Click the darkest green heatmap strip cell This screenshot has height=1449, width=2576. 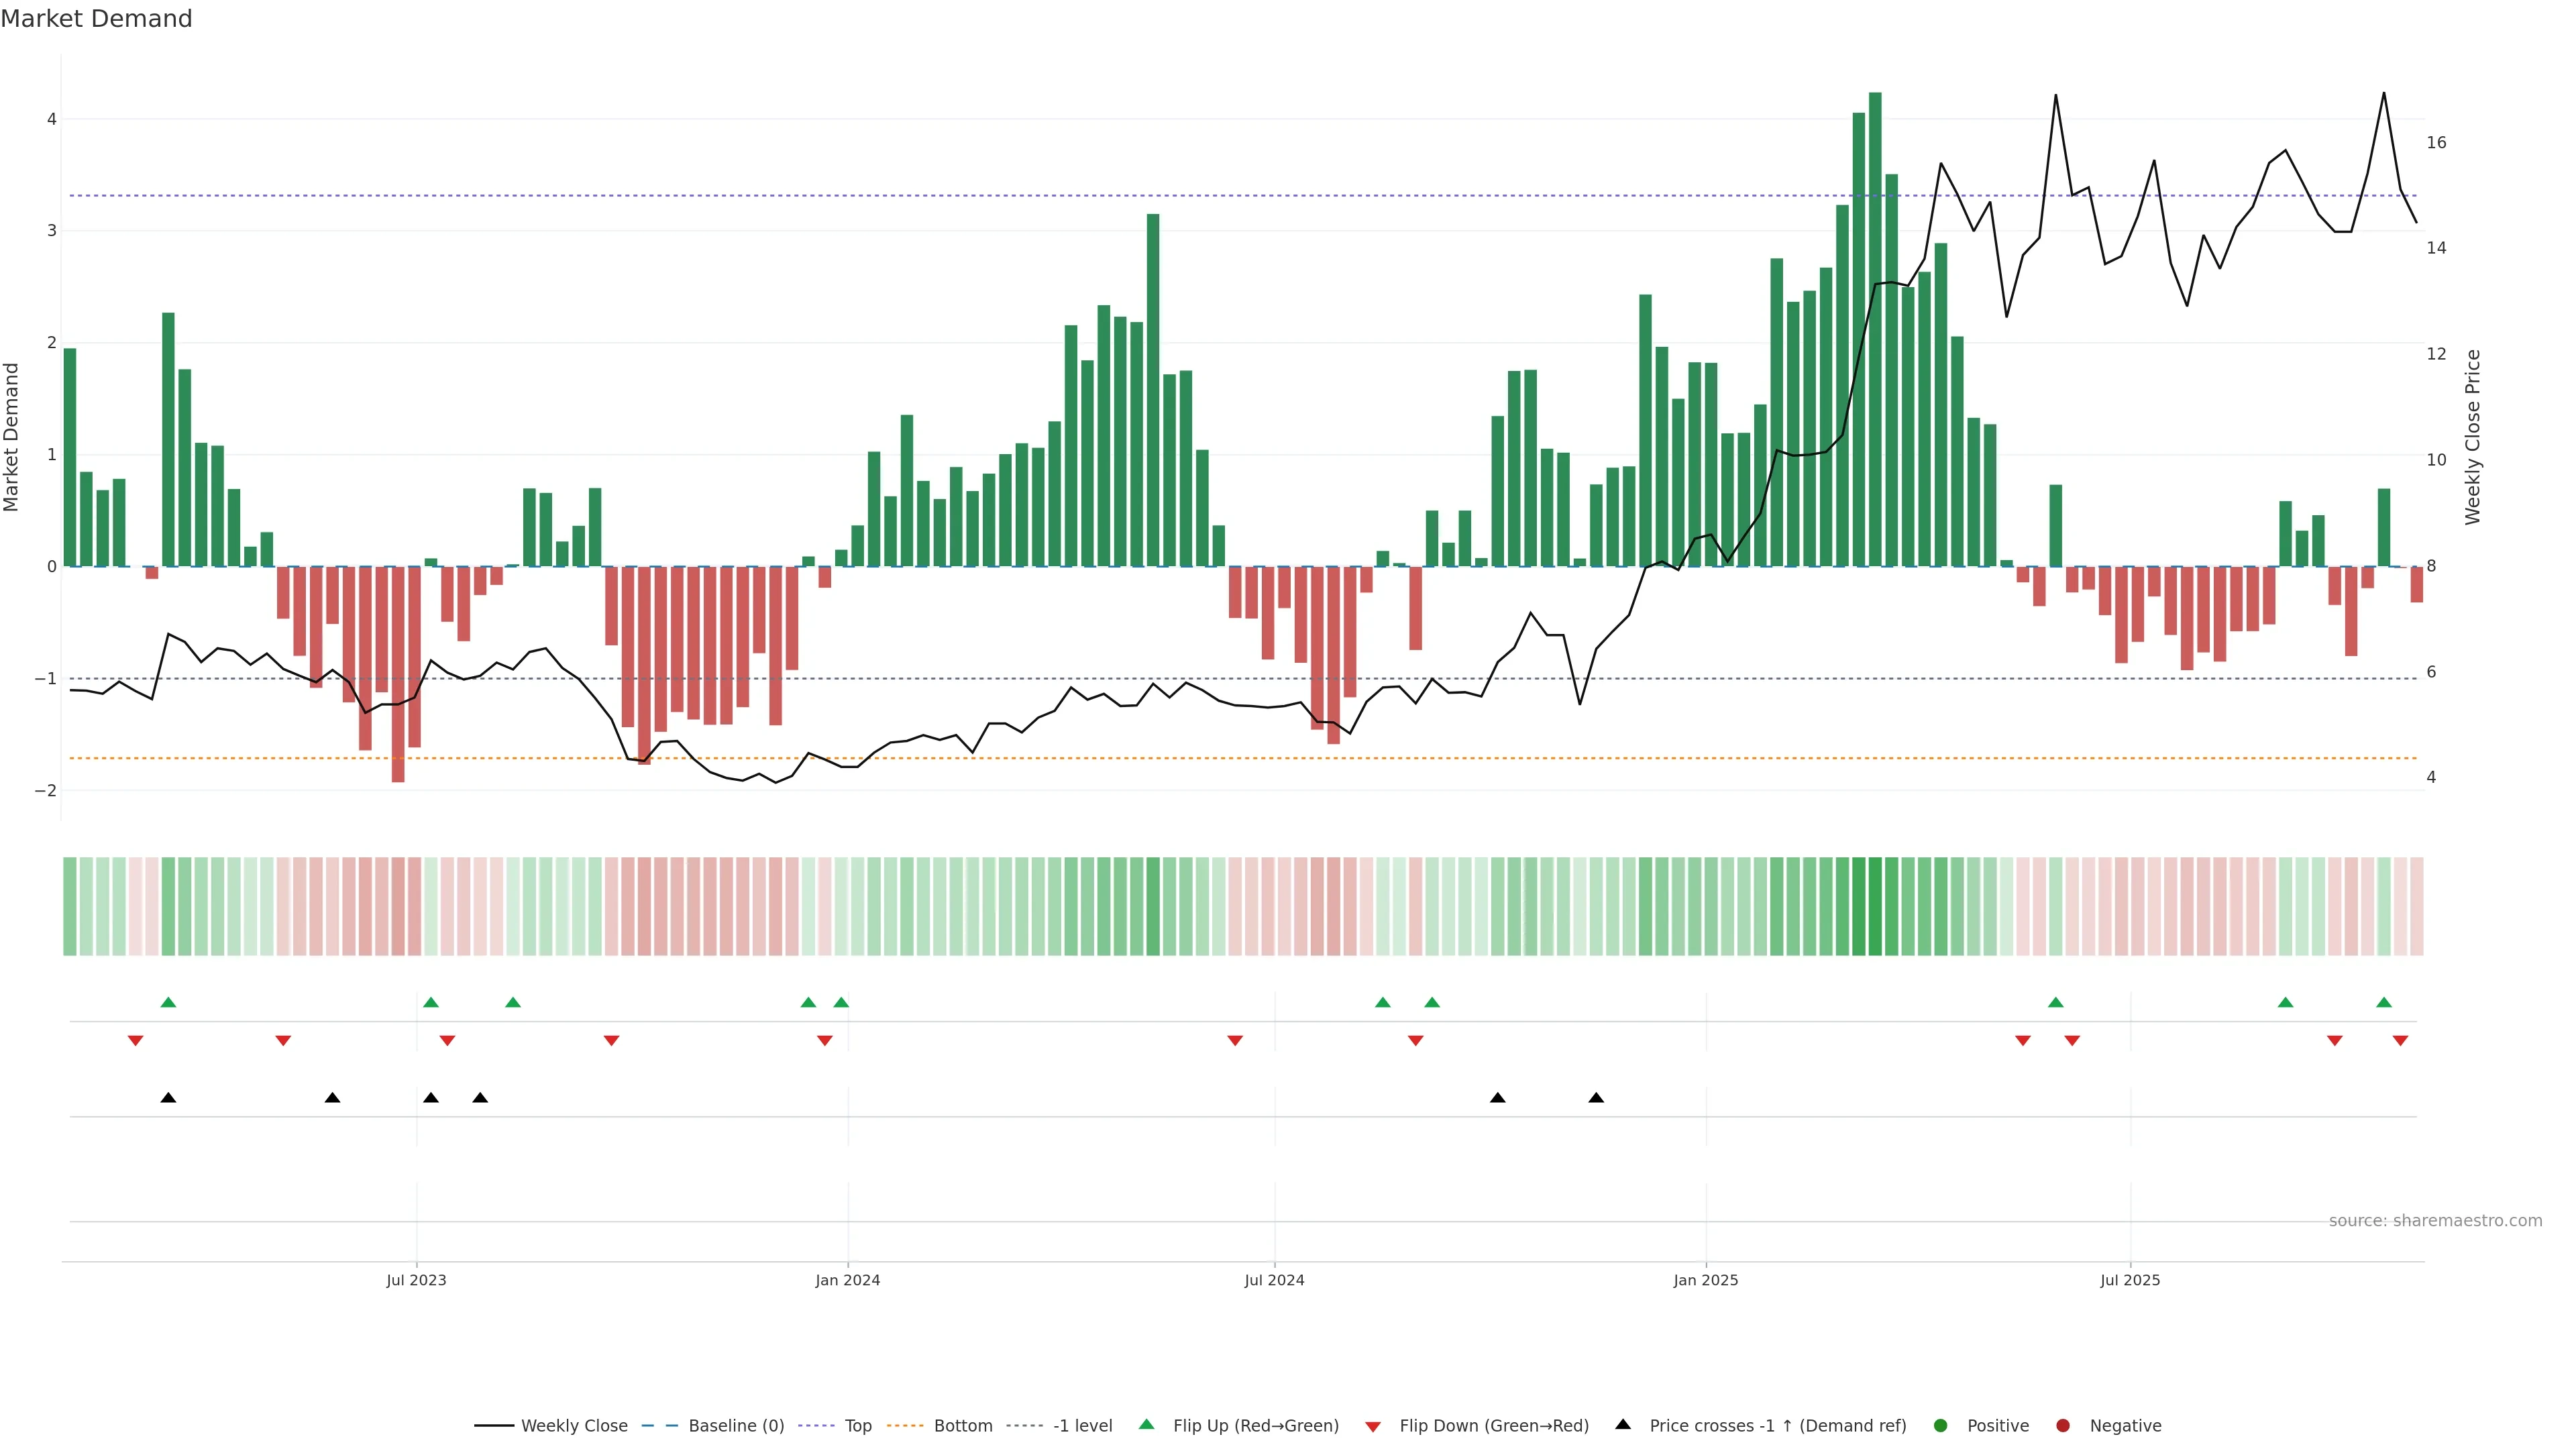(x=1875, y=906)
